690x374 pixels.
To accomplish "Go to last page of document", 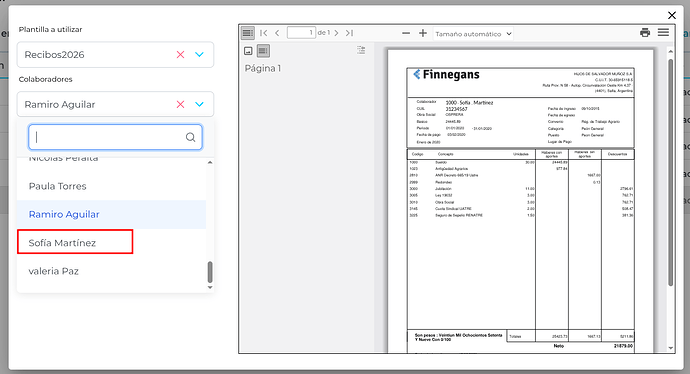I will click(349, 33).
